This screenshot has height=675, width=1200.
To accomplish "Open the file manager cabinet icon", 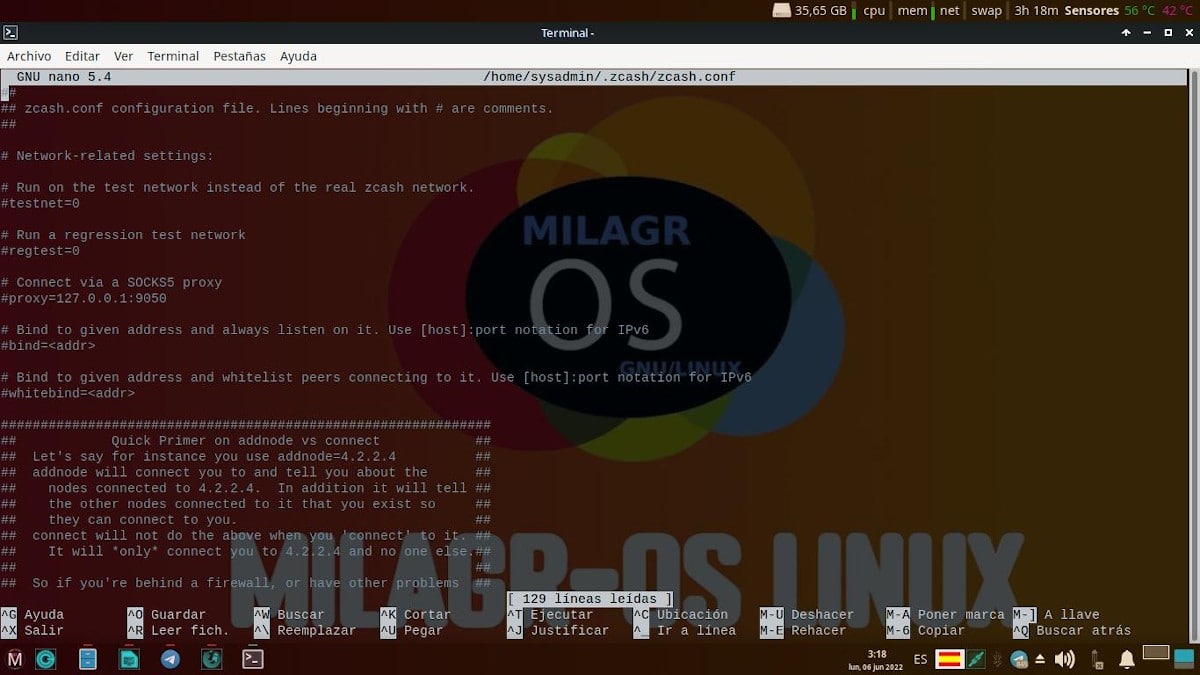I will 87,659.
